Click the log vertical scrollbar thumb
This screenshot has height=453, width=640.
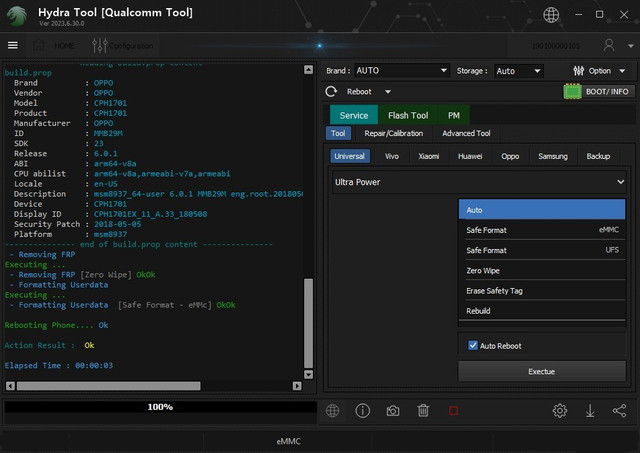click(x=309, y=323)
